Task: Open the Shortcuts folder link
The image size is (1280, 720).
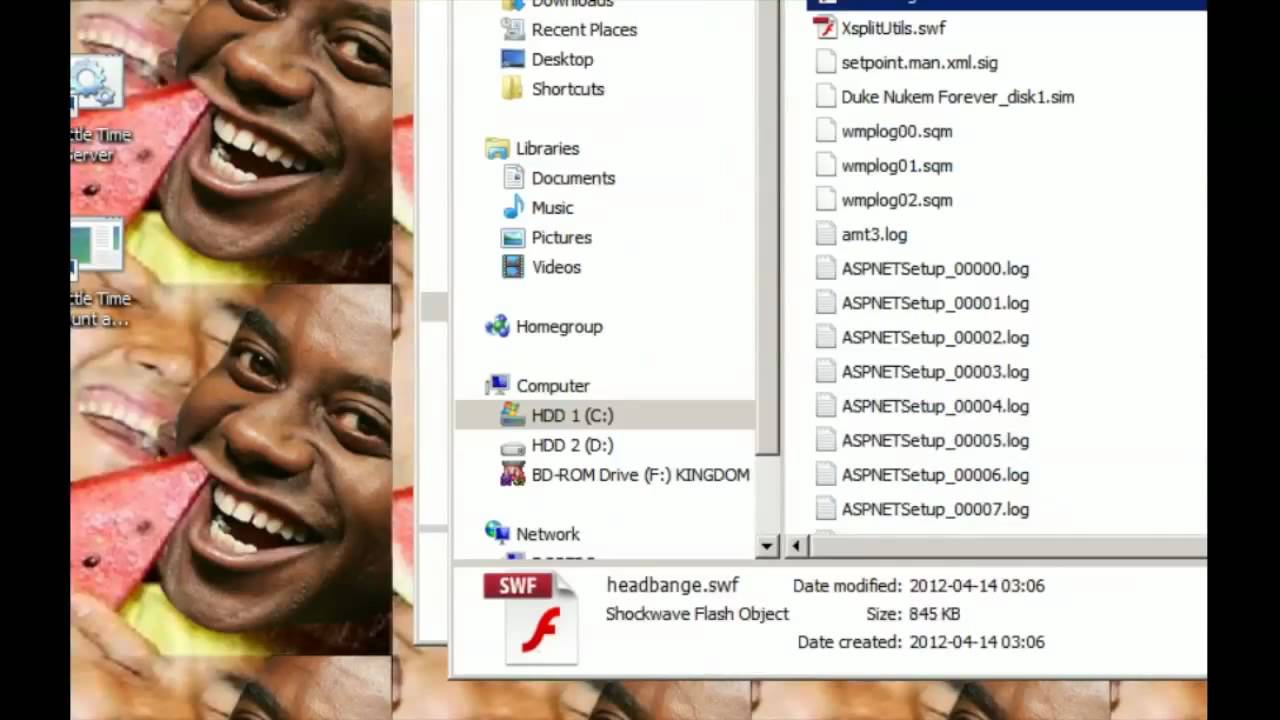Action: 568,89
